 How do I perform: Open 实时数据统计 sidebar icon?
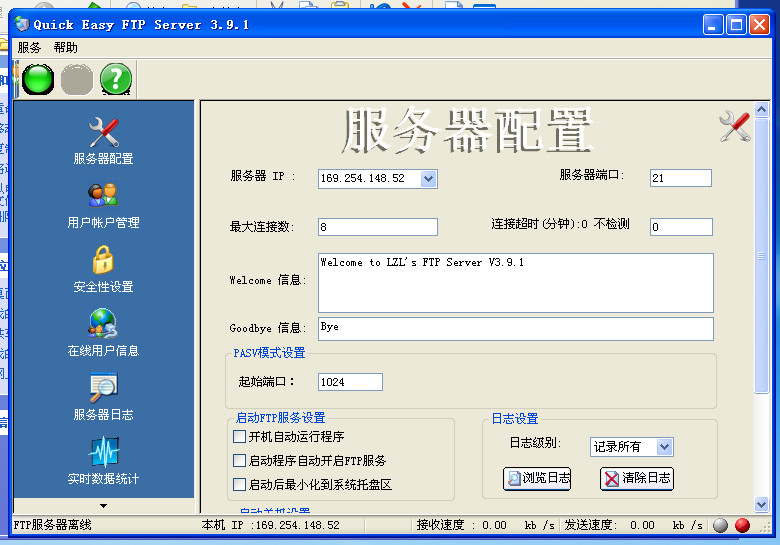tap(103, 460)
